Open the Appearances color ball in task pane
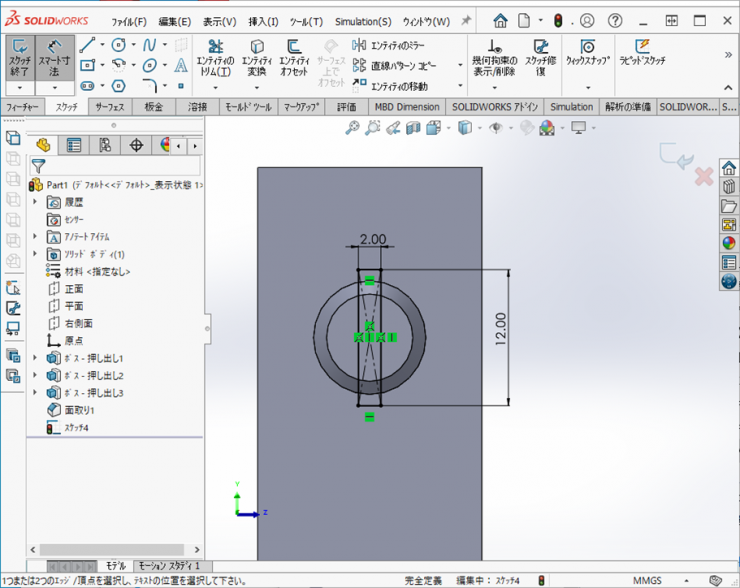Image resolution: width=740 pixels, height=588 pixels. tap(728, 243)
